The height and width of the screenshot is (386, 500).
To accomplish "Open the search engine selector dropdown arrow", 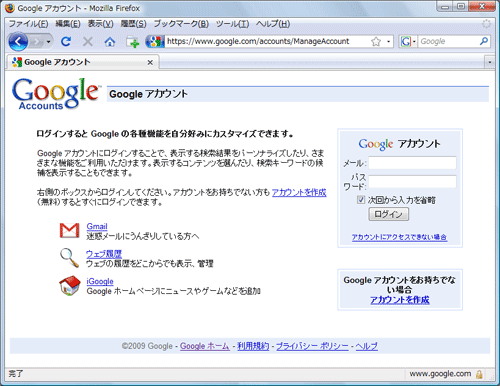I will [414, 42].
